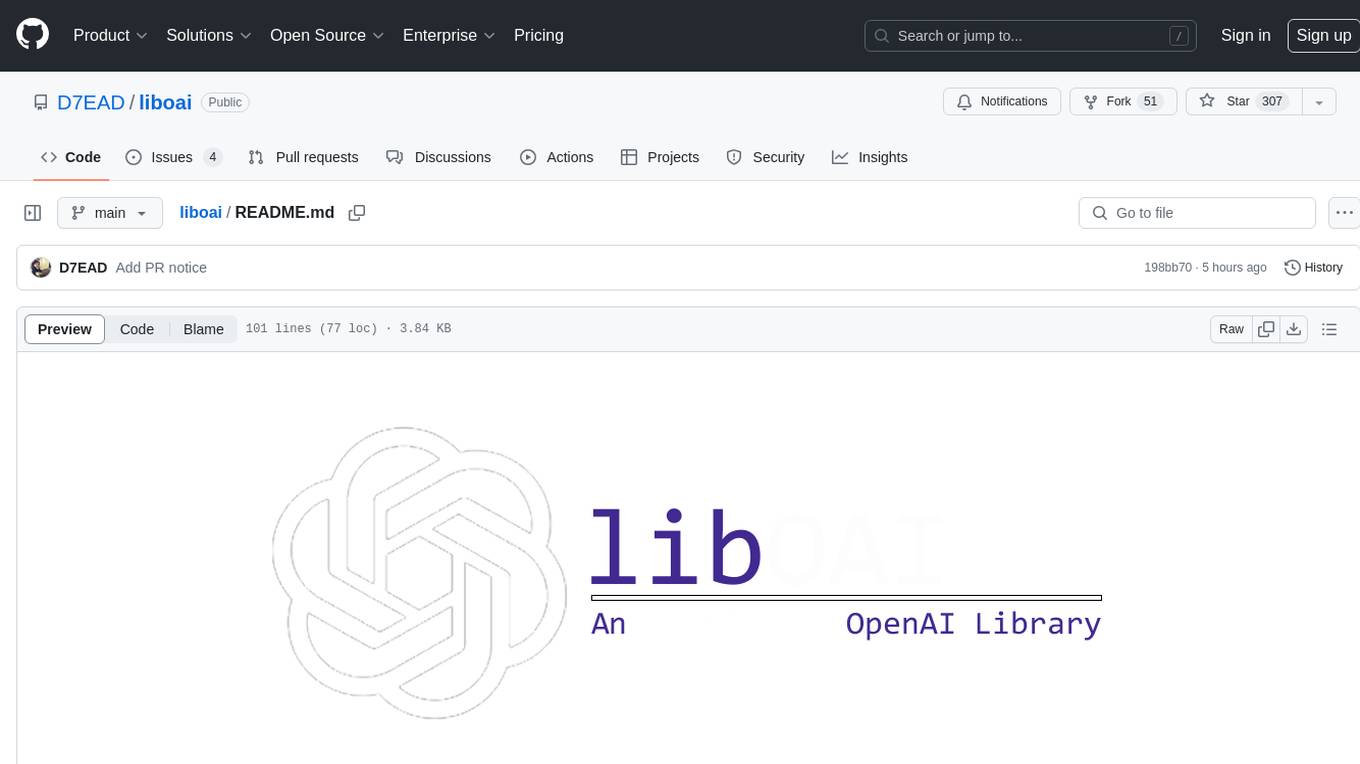Focus the Go to file input
The height and width of the screenshot is (764, 1360).
[x=1197, y=213]
